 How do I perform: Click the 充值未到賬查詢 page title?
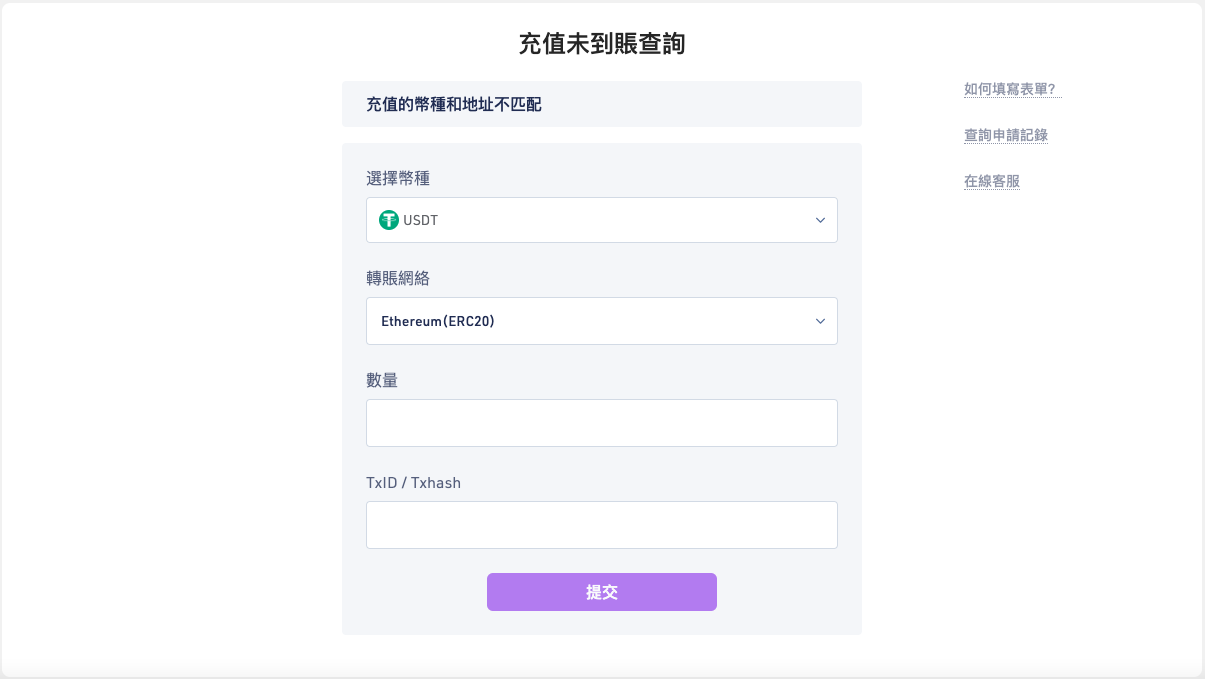pyautogui.click(x=602, y=43)
